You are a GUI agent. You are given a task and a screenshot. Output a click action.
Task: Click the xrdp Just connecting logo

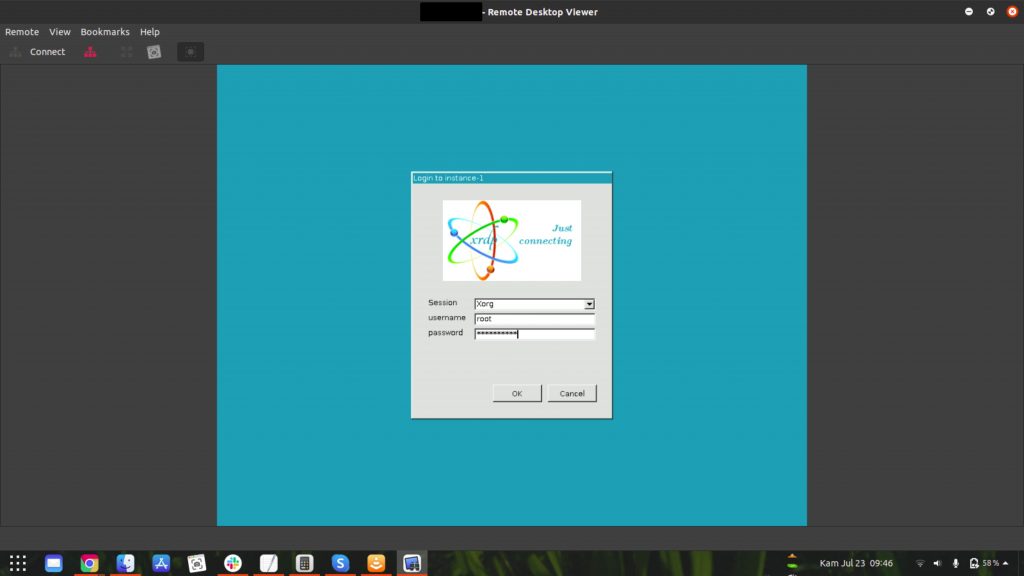click(x=512, y=240)
